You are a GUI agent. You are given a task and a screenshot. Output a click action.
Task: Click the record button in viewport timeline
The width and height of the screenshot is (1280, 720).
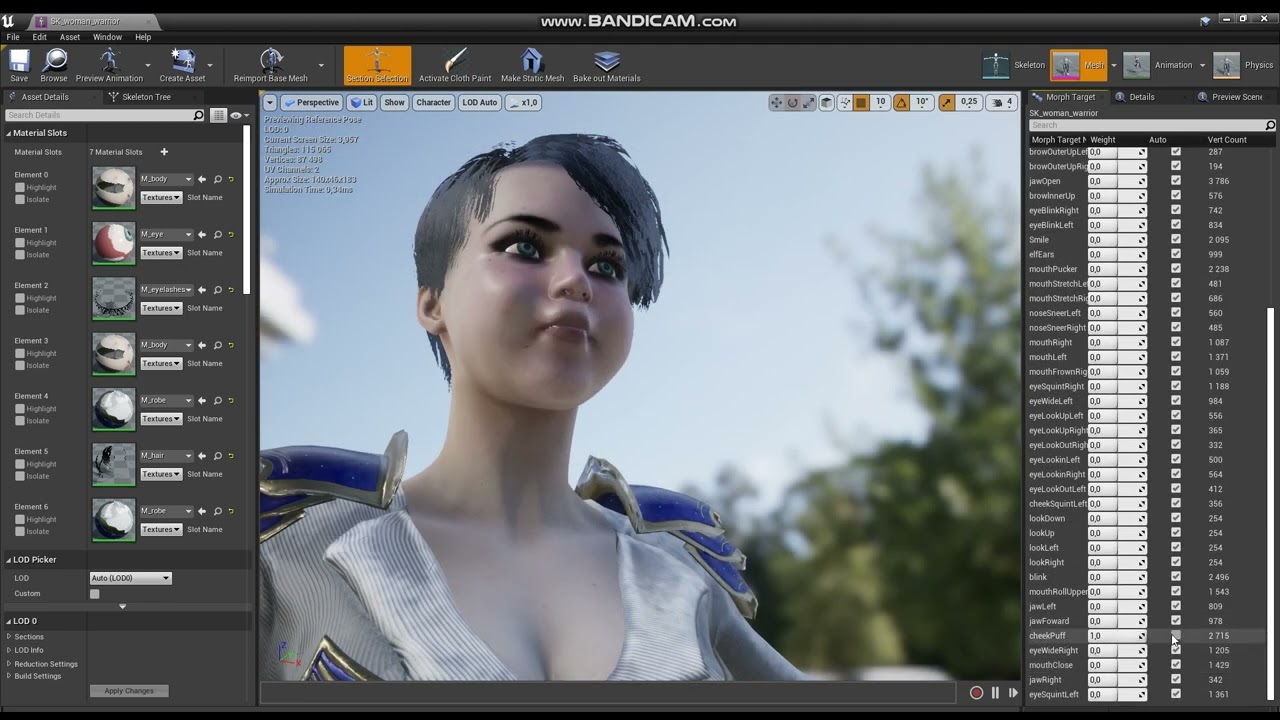977,693
